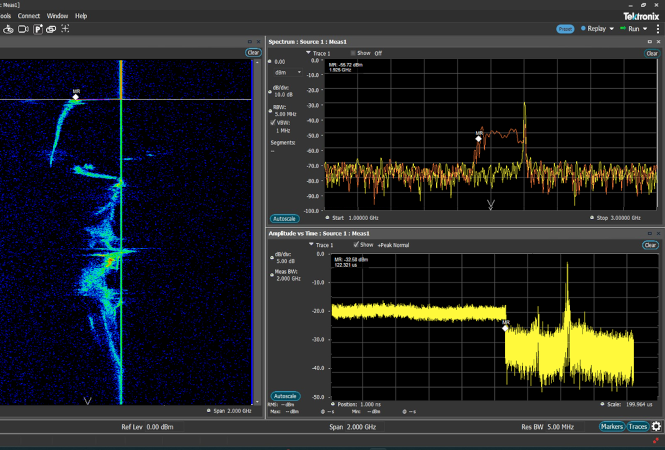Close the Spectrum panel

click(x=659, y=42)
